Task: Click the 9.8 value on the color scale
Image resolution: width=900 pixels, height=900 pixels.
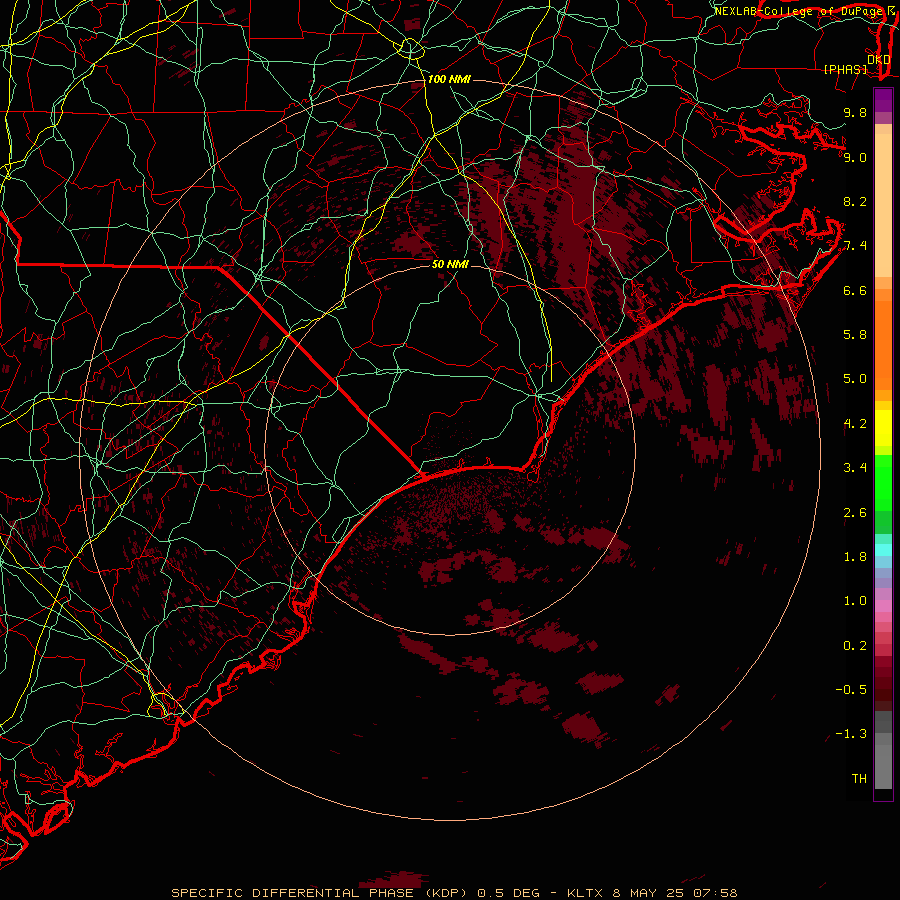Action: click(x=855, y=112)
